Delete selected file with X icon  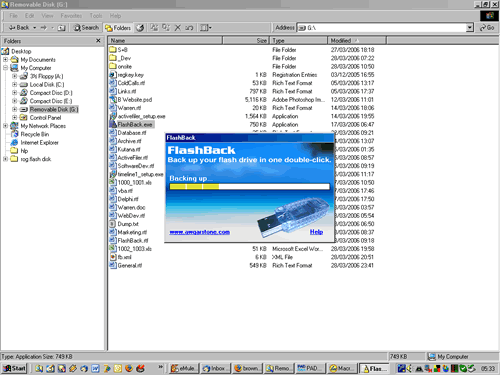178,28
